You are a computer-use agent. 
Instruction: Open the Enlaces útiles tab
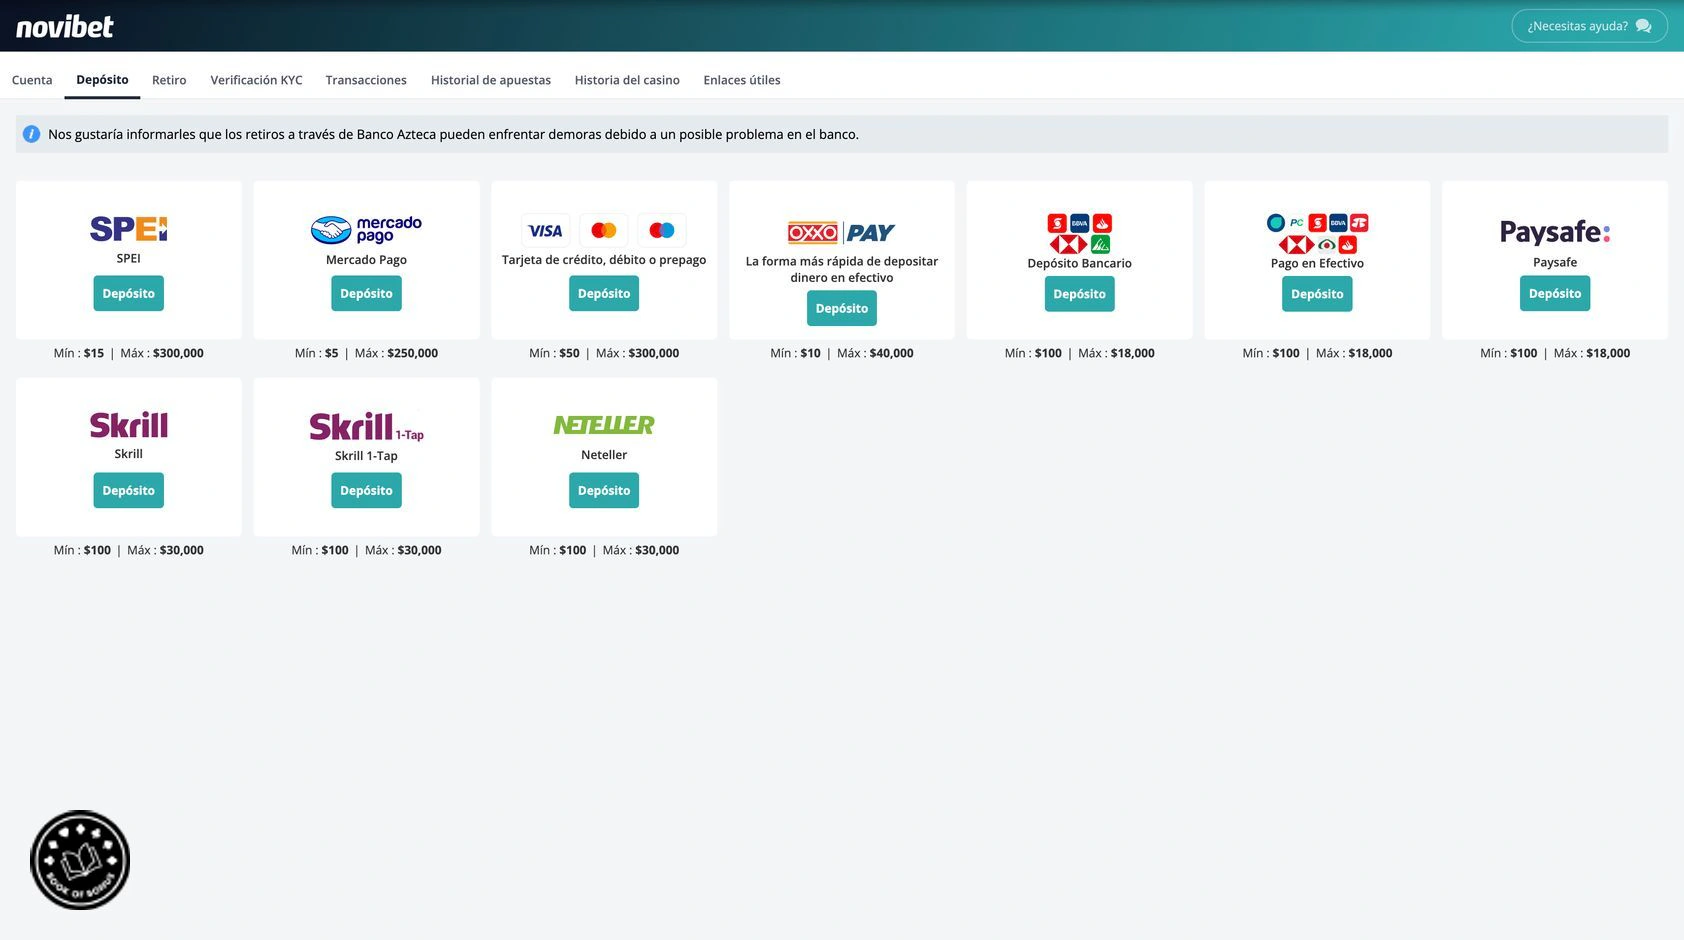742,80
